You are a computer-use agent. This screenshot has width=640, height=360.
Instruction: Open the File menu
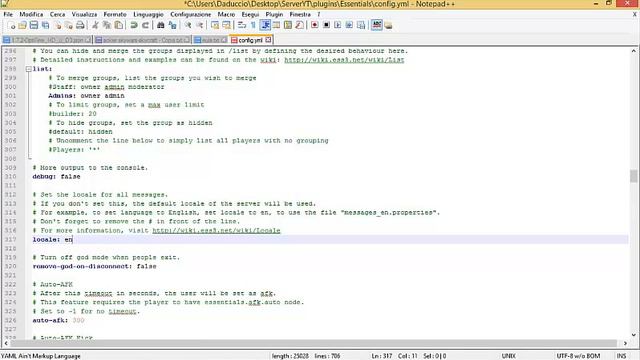point(8,14)
